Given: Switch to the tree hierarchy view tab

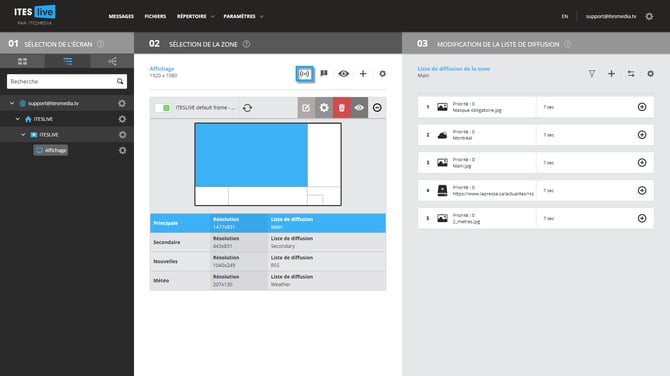Looking at the screenshot, I should pyautogui.click(x=112, y=61).
